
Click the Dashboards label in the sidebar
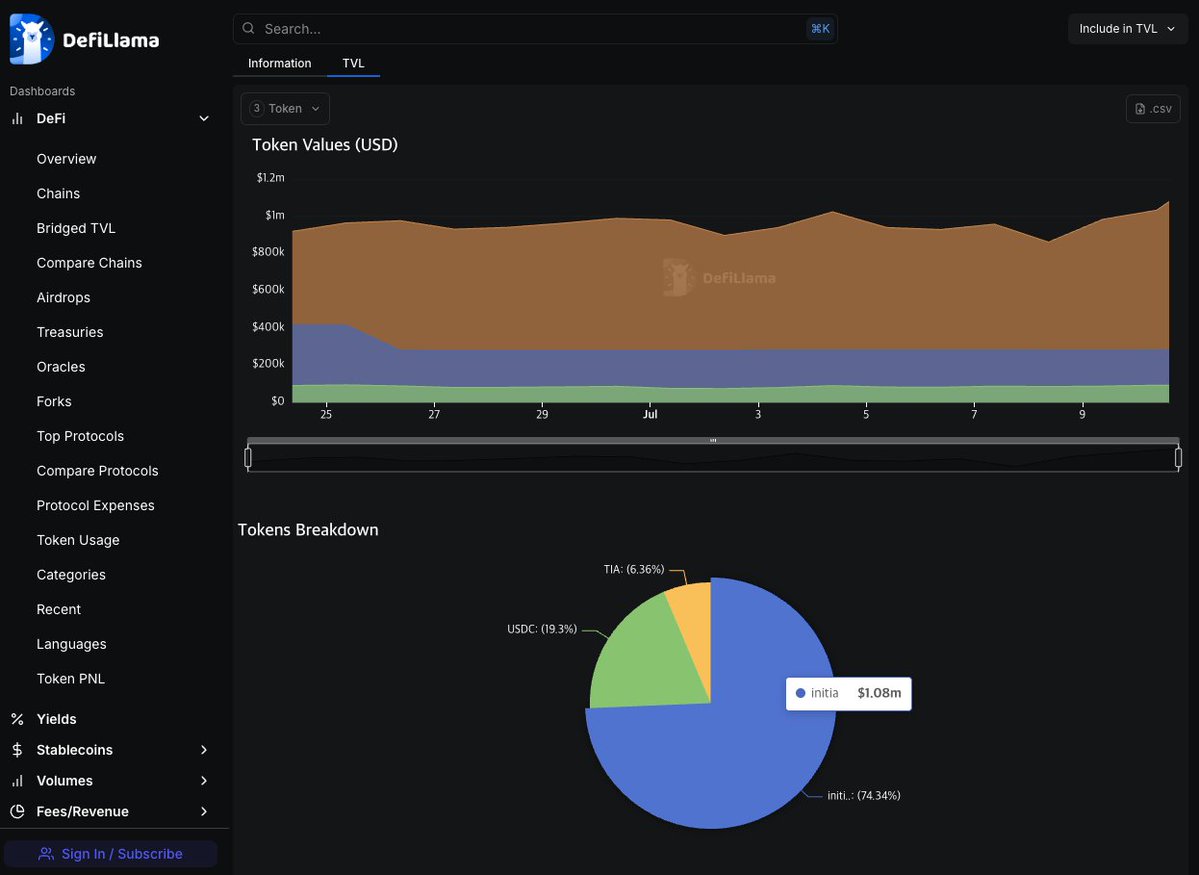coord(42,91)
